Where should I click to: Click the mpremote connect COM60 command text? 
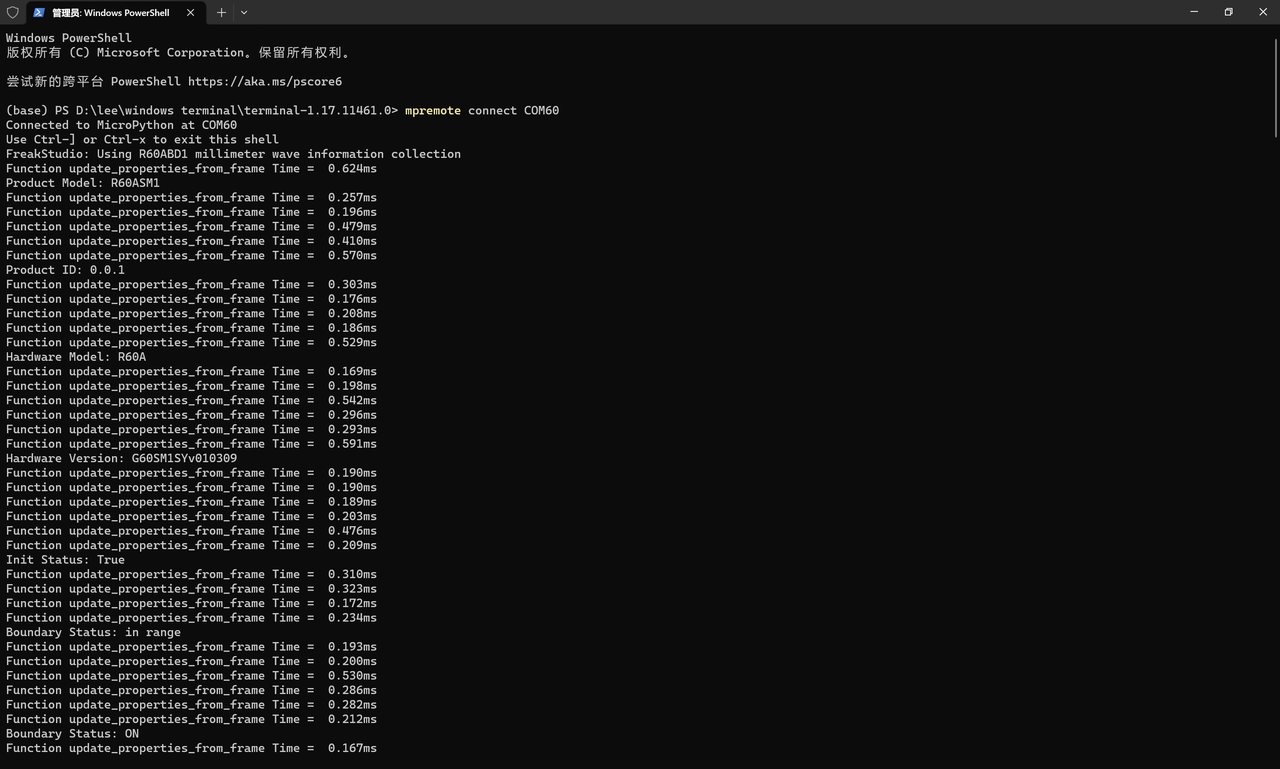click(482, 111)
